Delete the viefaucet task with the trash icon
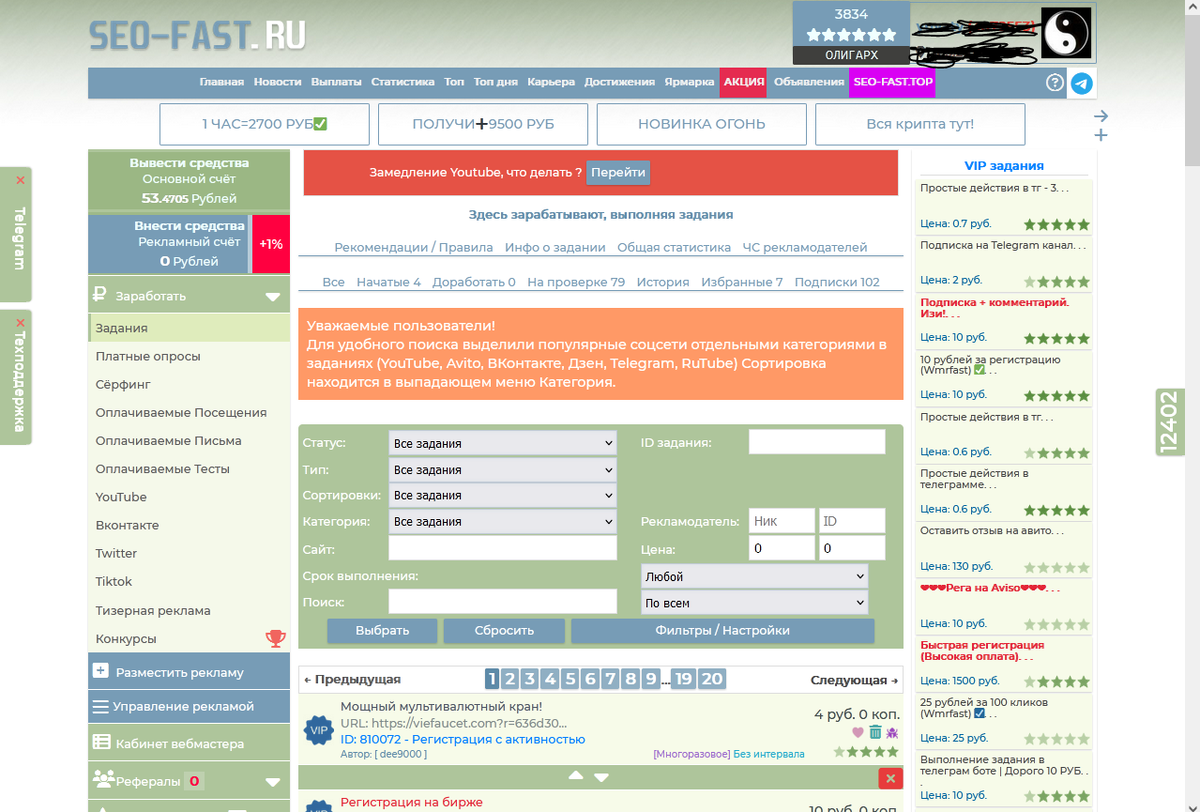1200x812 pixels. pos(875,733)
